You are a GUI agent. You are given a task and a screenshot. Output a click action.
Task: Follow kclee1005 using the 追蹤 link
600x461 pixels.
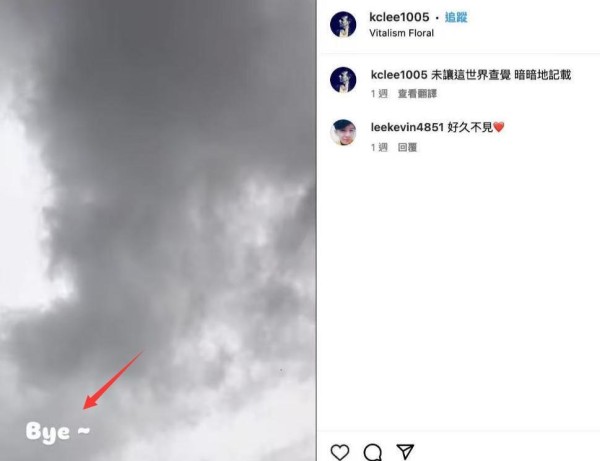point(456,17)
